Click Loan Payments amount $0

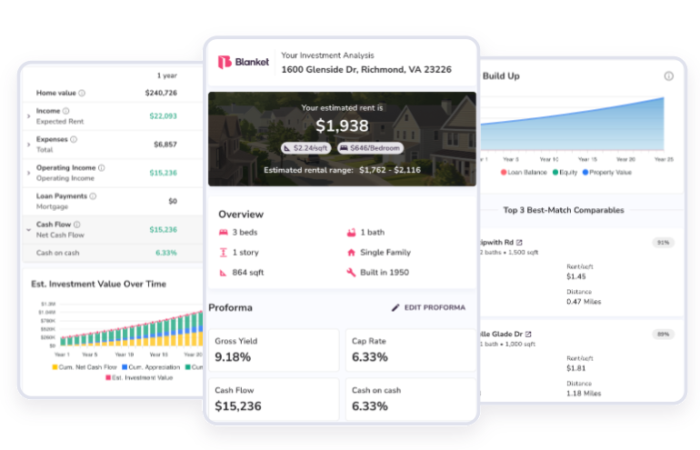173,201
